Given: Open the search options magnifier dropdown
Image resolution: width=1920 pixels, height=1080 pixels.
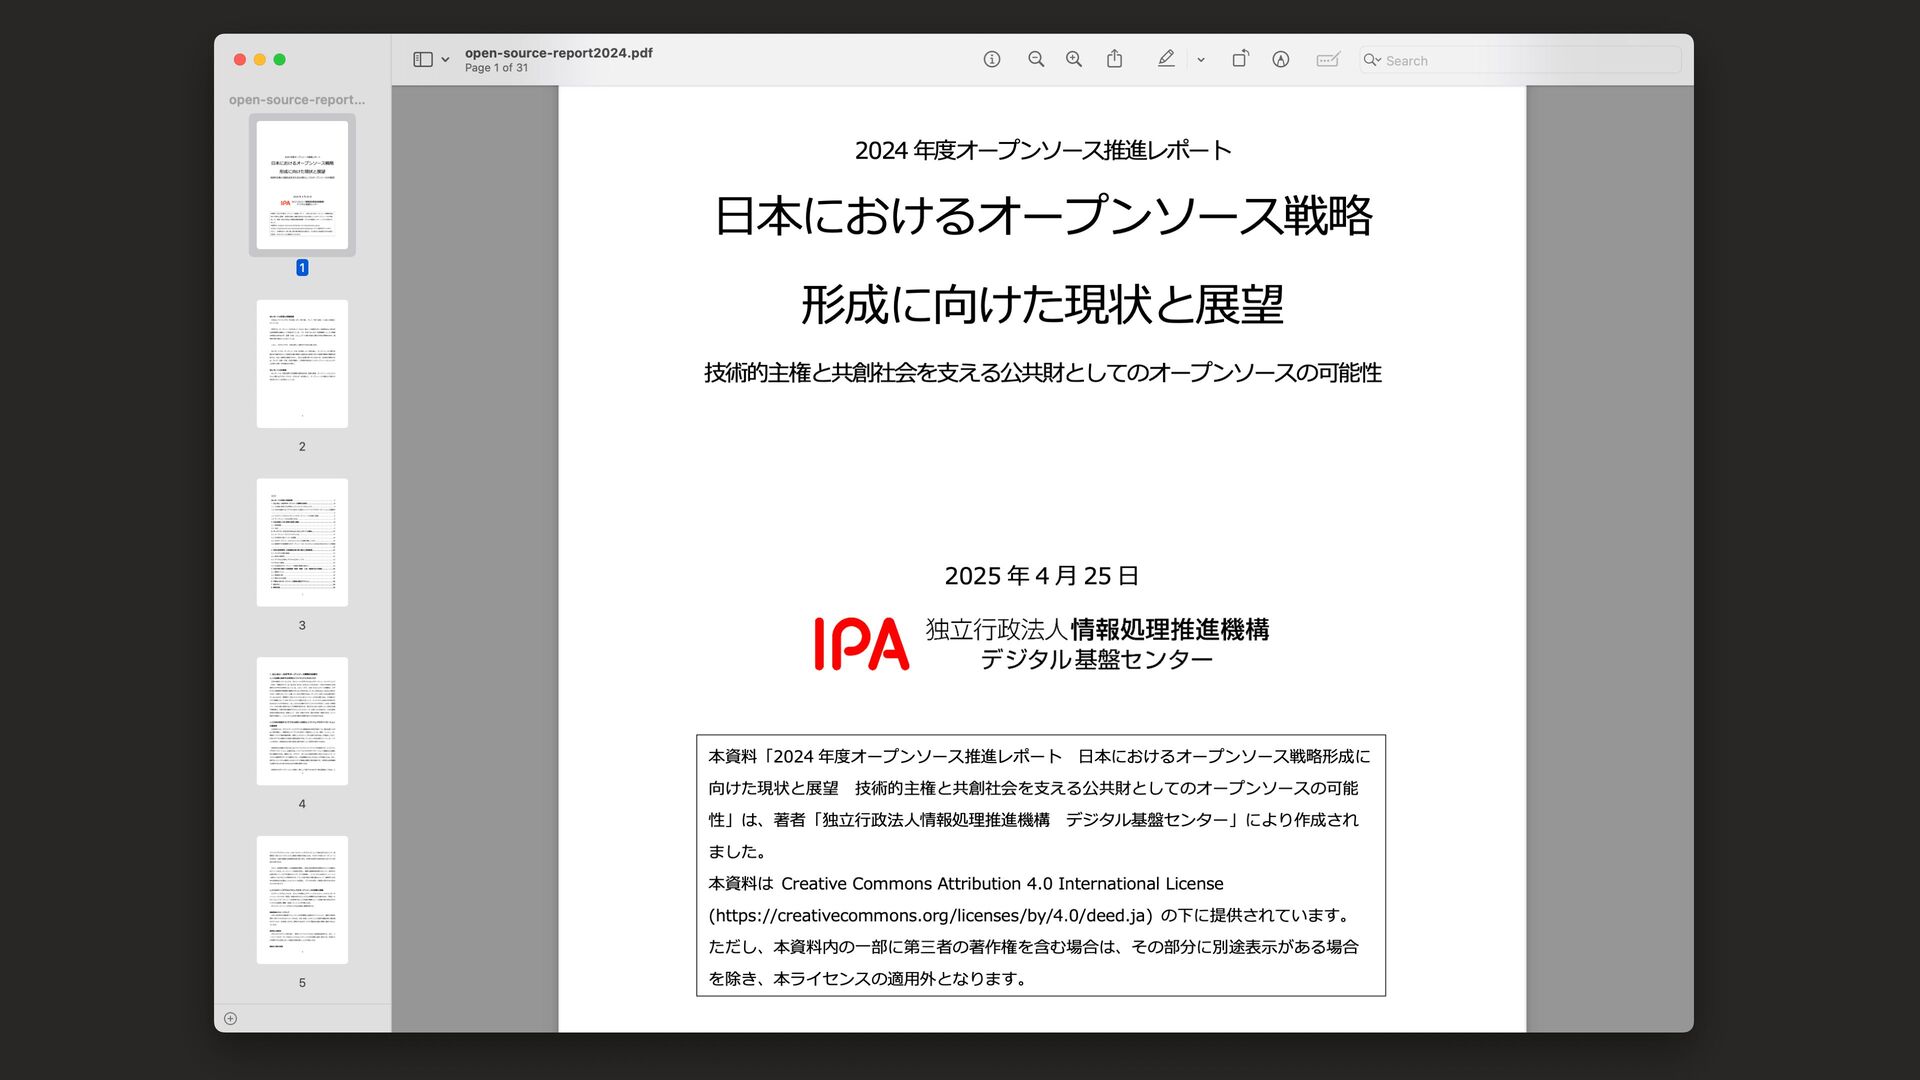Looking at the screenshot, I should [x=1372, y=60].
